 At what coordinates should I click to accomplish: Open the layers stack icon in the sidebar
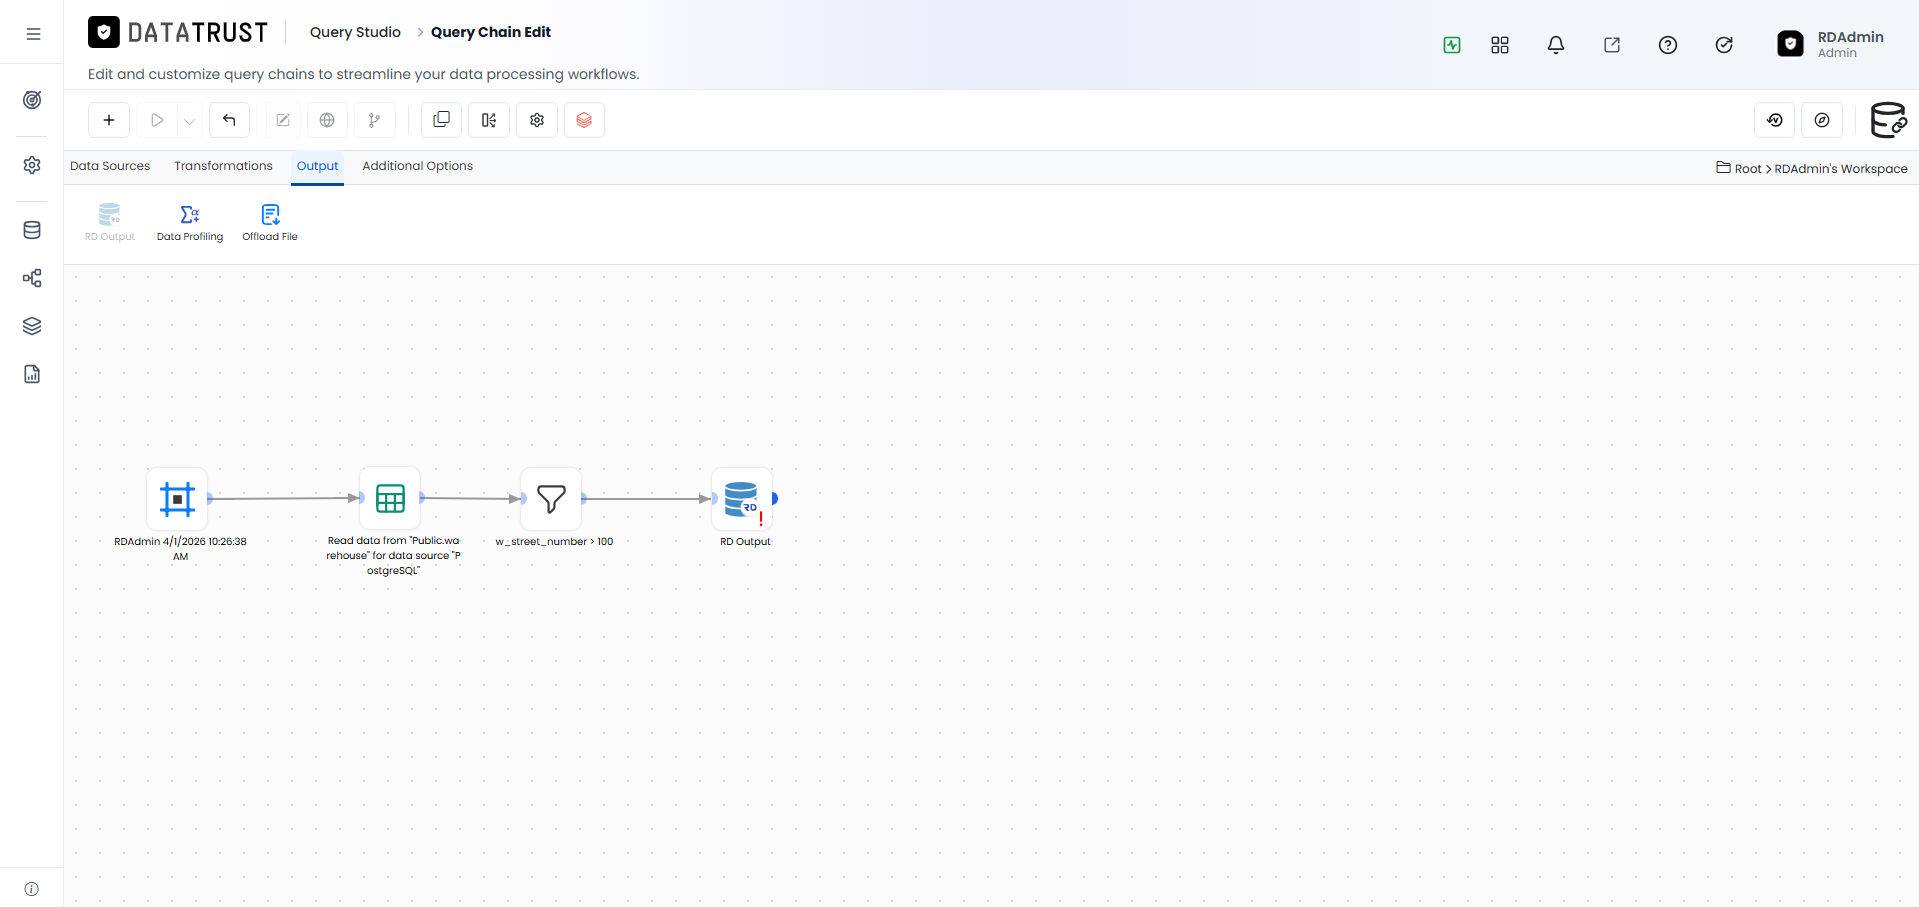(32, 326)
